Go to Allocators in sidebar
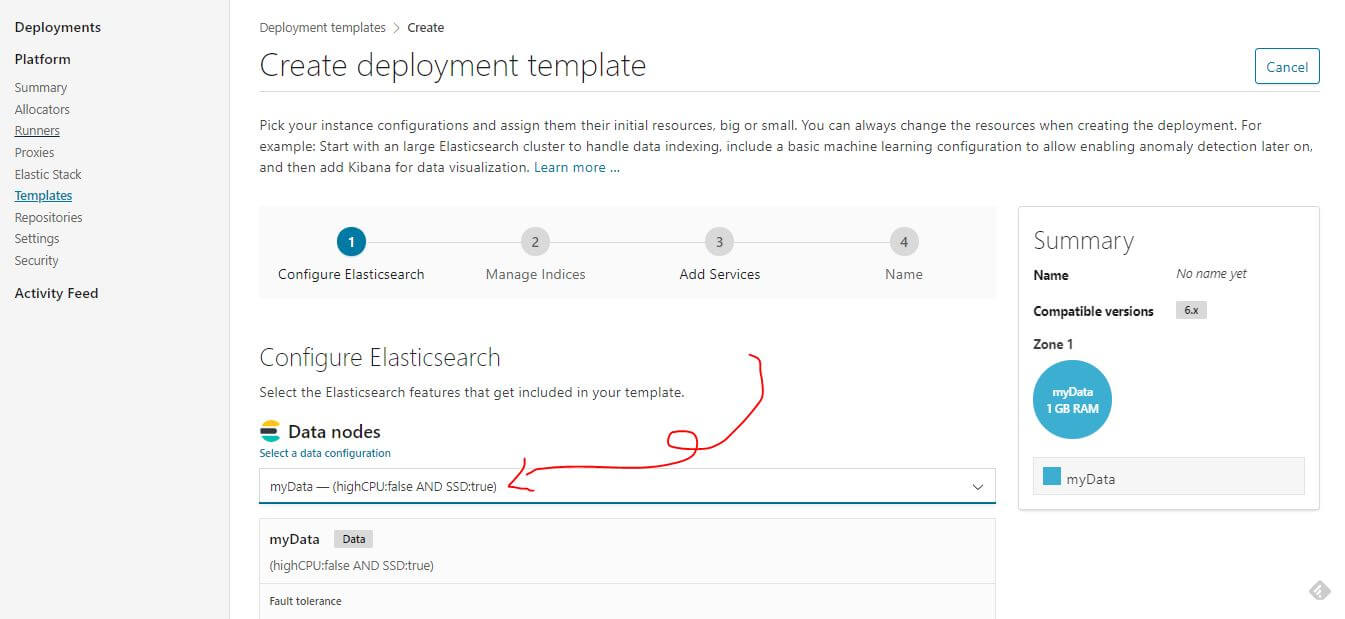 [42, 110]
